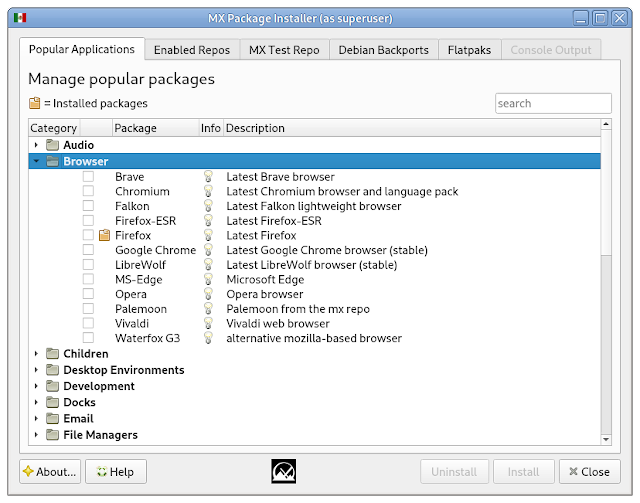Click the Development folder icon
The width and height of the screenshot is (640, 503).
pos(52,386)
